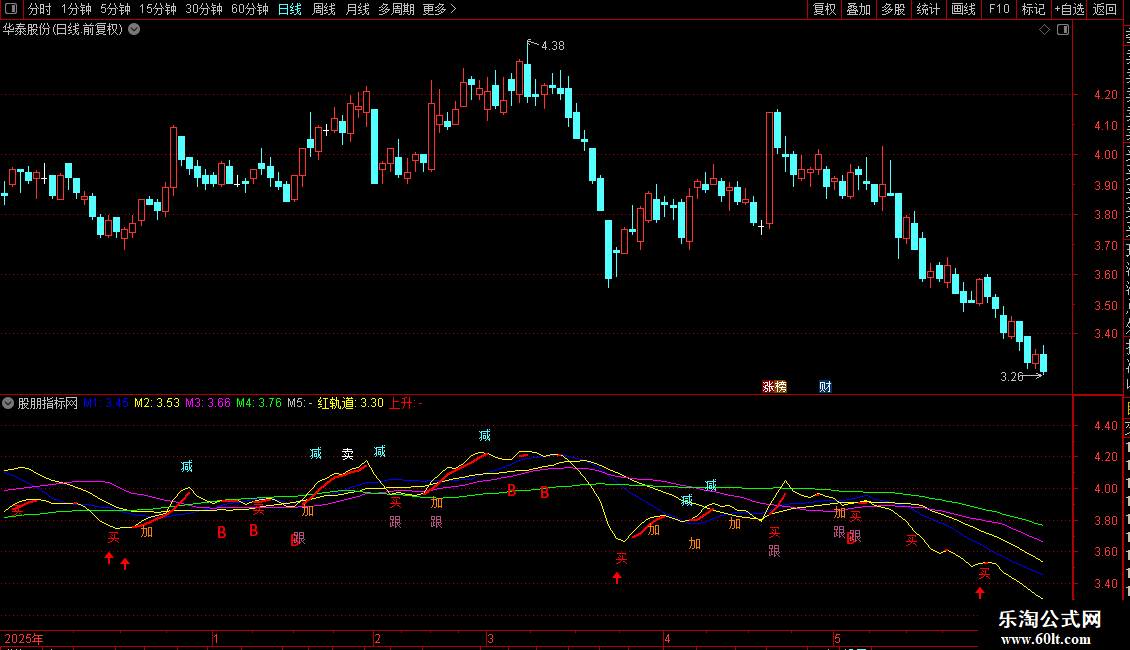Click the 2025年 label on the time axis
This screenshot has height=650, width=1130.
click(x=24, y=638)
